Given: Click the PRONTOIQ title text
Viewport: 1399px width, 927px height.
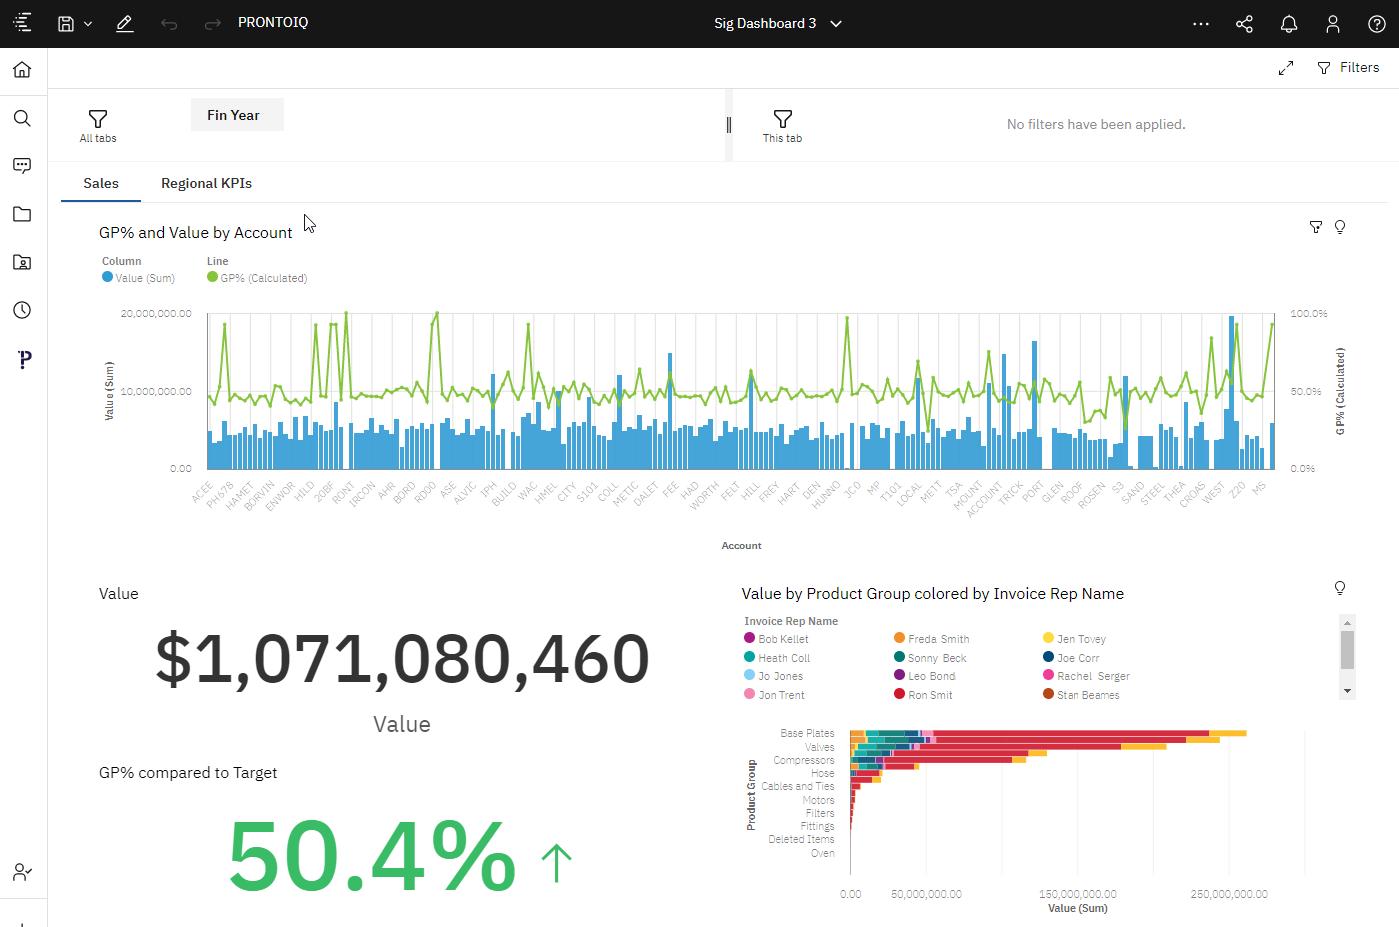Looking at the screenshot, I should [273, 22].
